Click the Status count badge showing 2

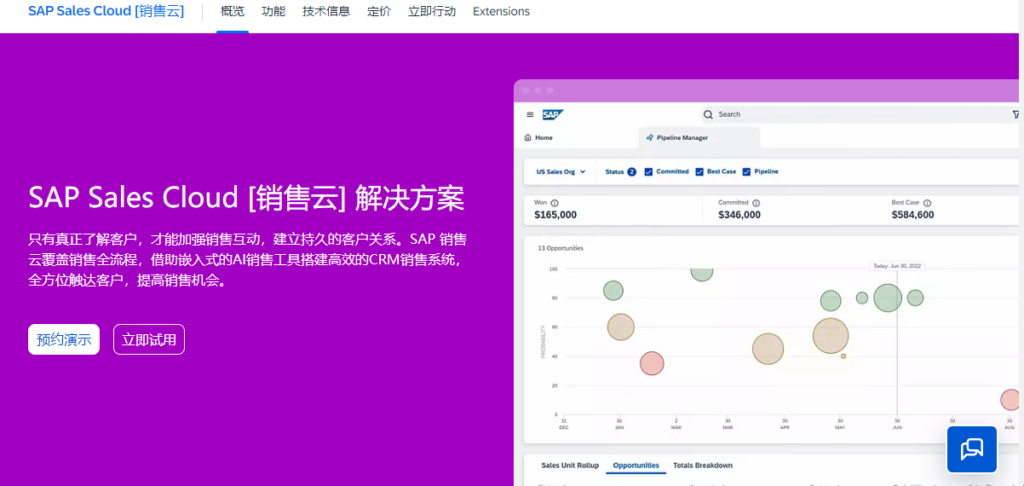tap(632, 172)
